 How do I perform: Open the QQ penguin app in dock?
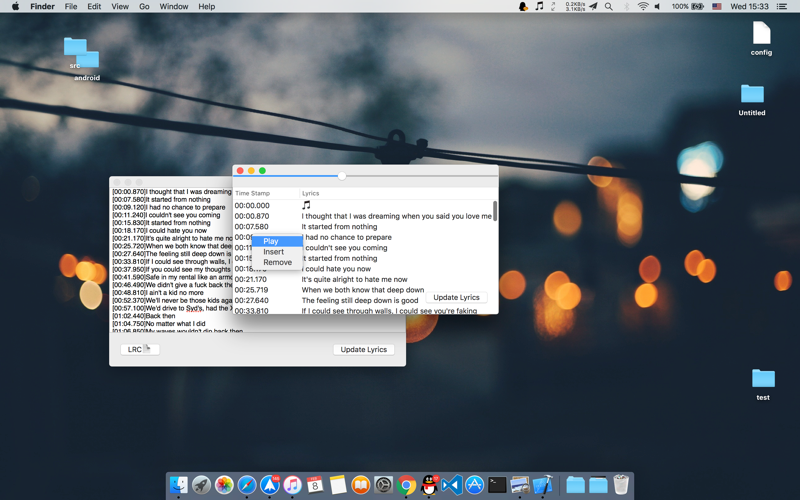pos(429,486)
